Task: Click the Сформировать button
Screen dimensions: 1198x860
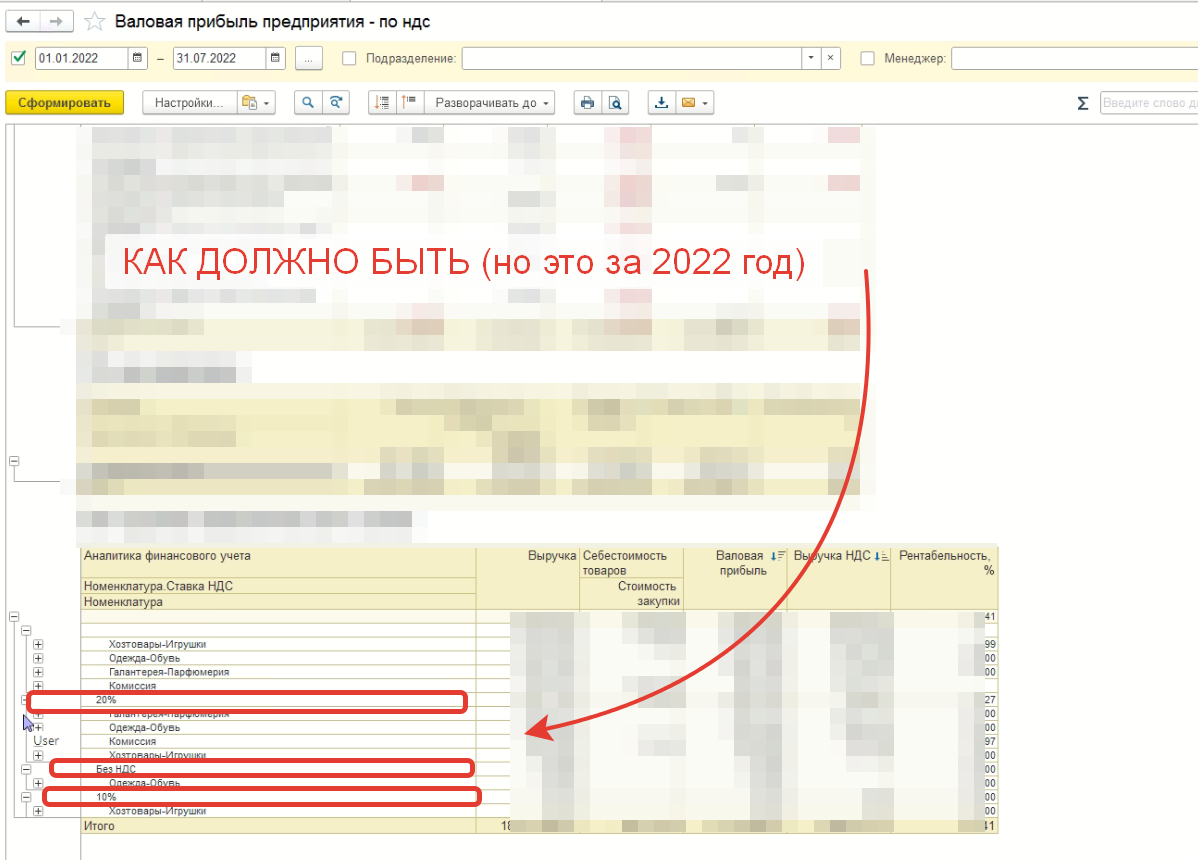Action: (64, 102)
